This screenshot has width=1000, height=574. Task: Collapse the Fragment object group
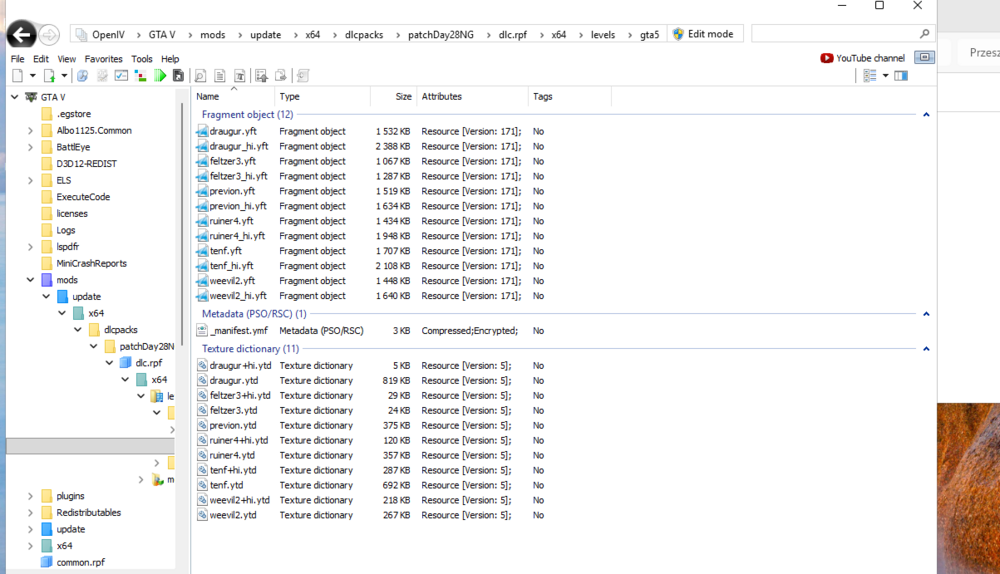point(926,115)
